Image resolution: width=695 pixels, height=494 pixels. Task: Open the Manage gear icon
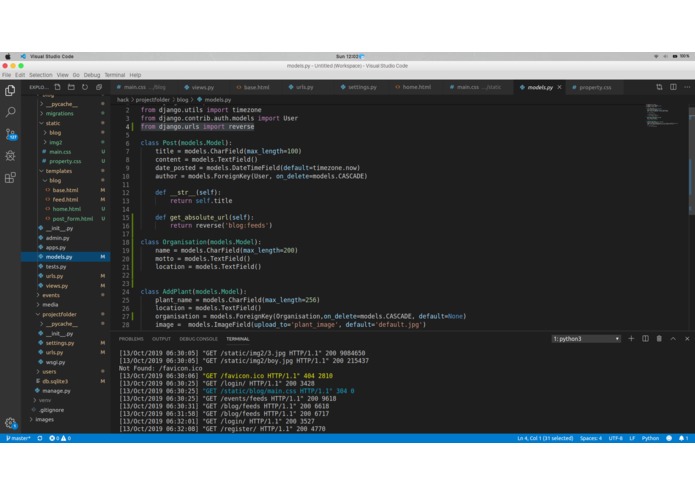tap(10, 423)
